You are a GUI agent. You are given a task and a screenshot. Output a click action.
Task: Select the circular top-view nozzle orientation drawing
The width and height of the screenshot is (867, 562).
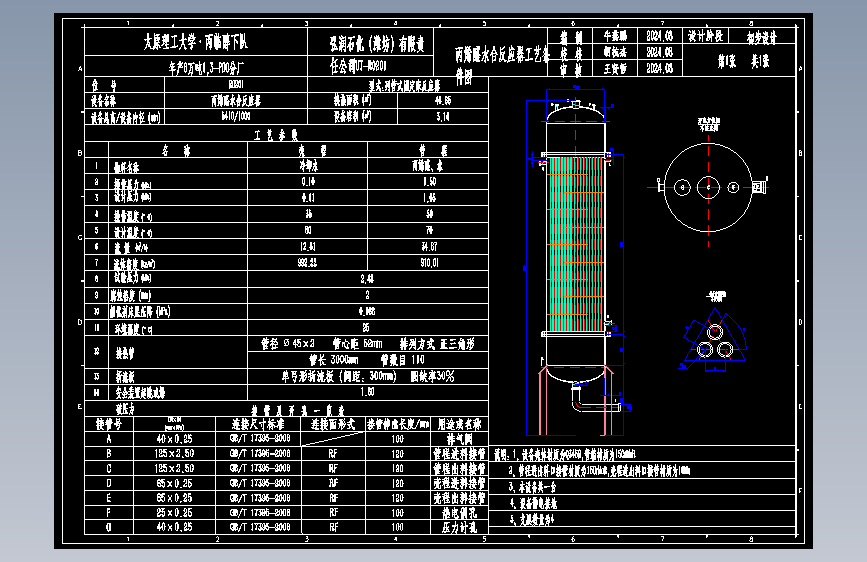[708, 188]
